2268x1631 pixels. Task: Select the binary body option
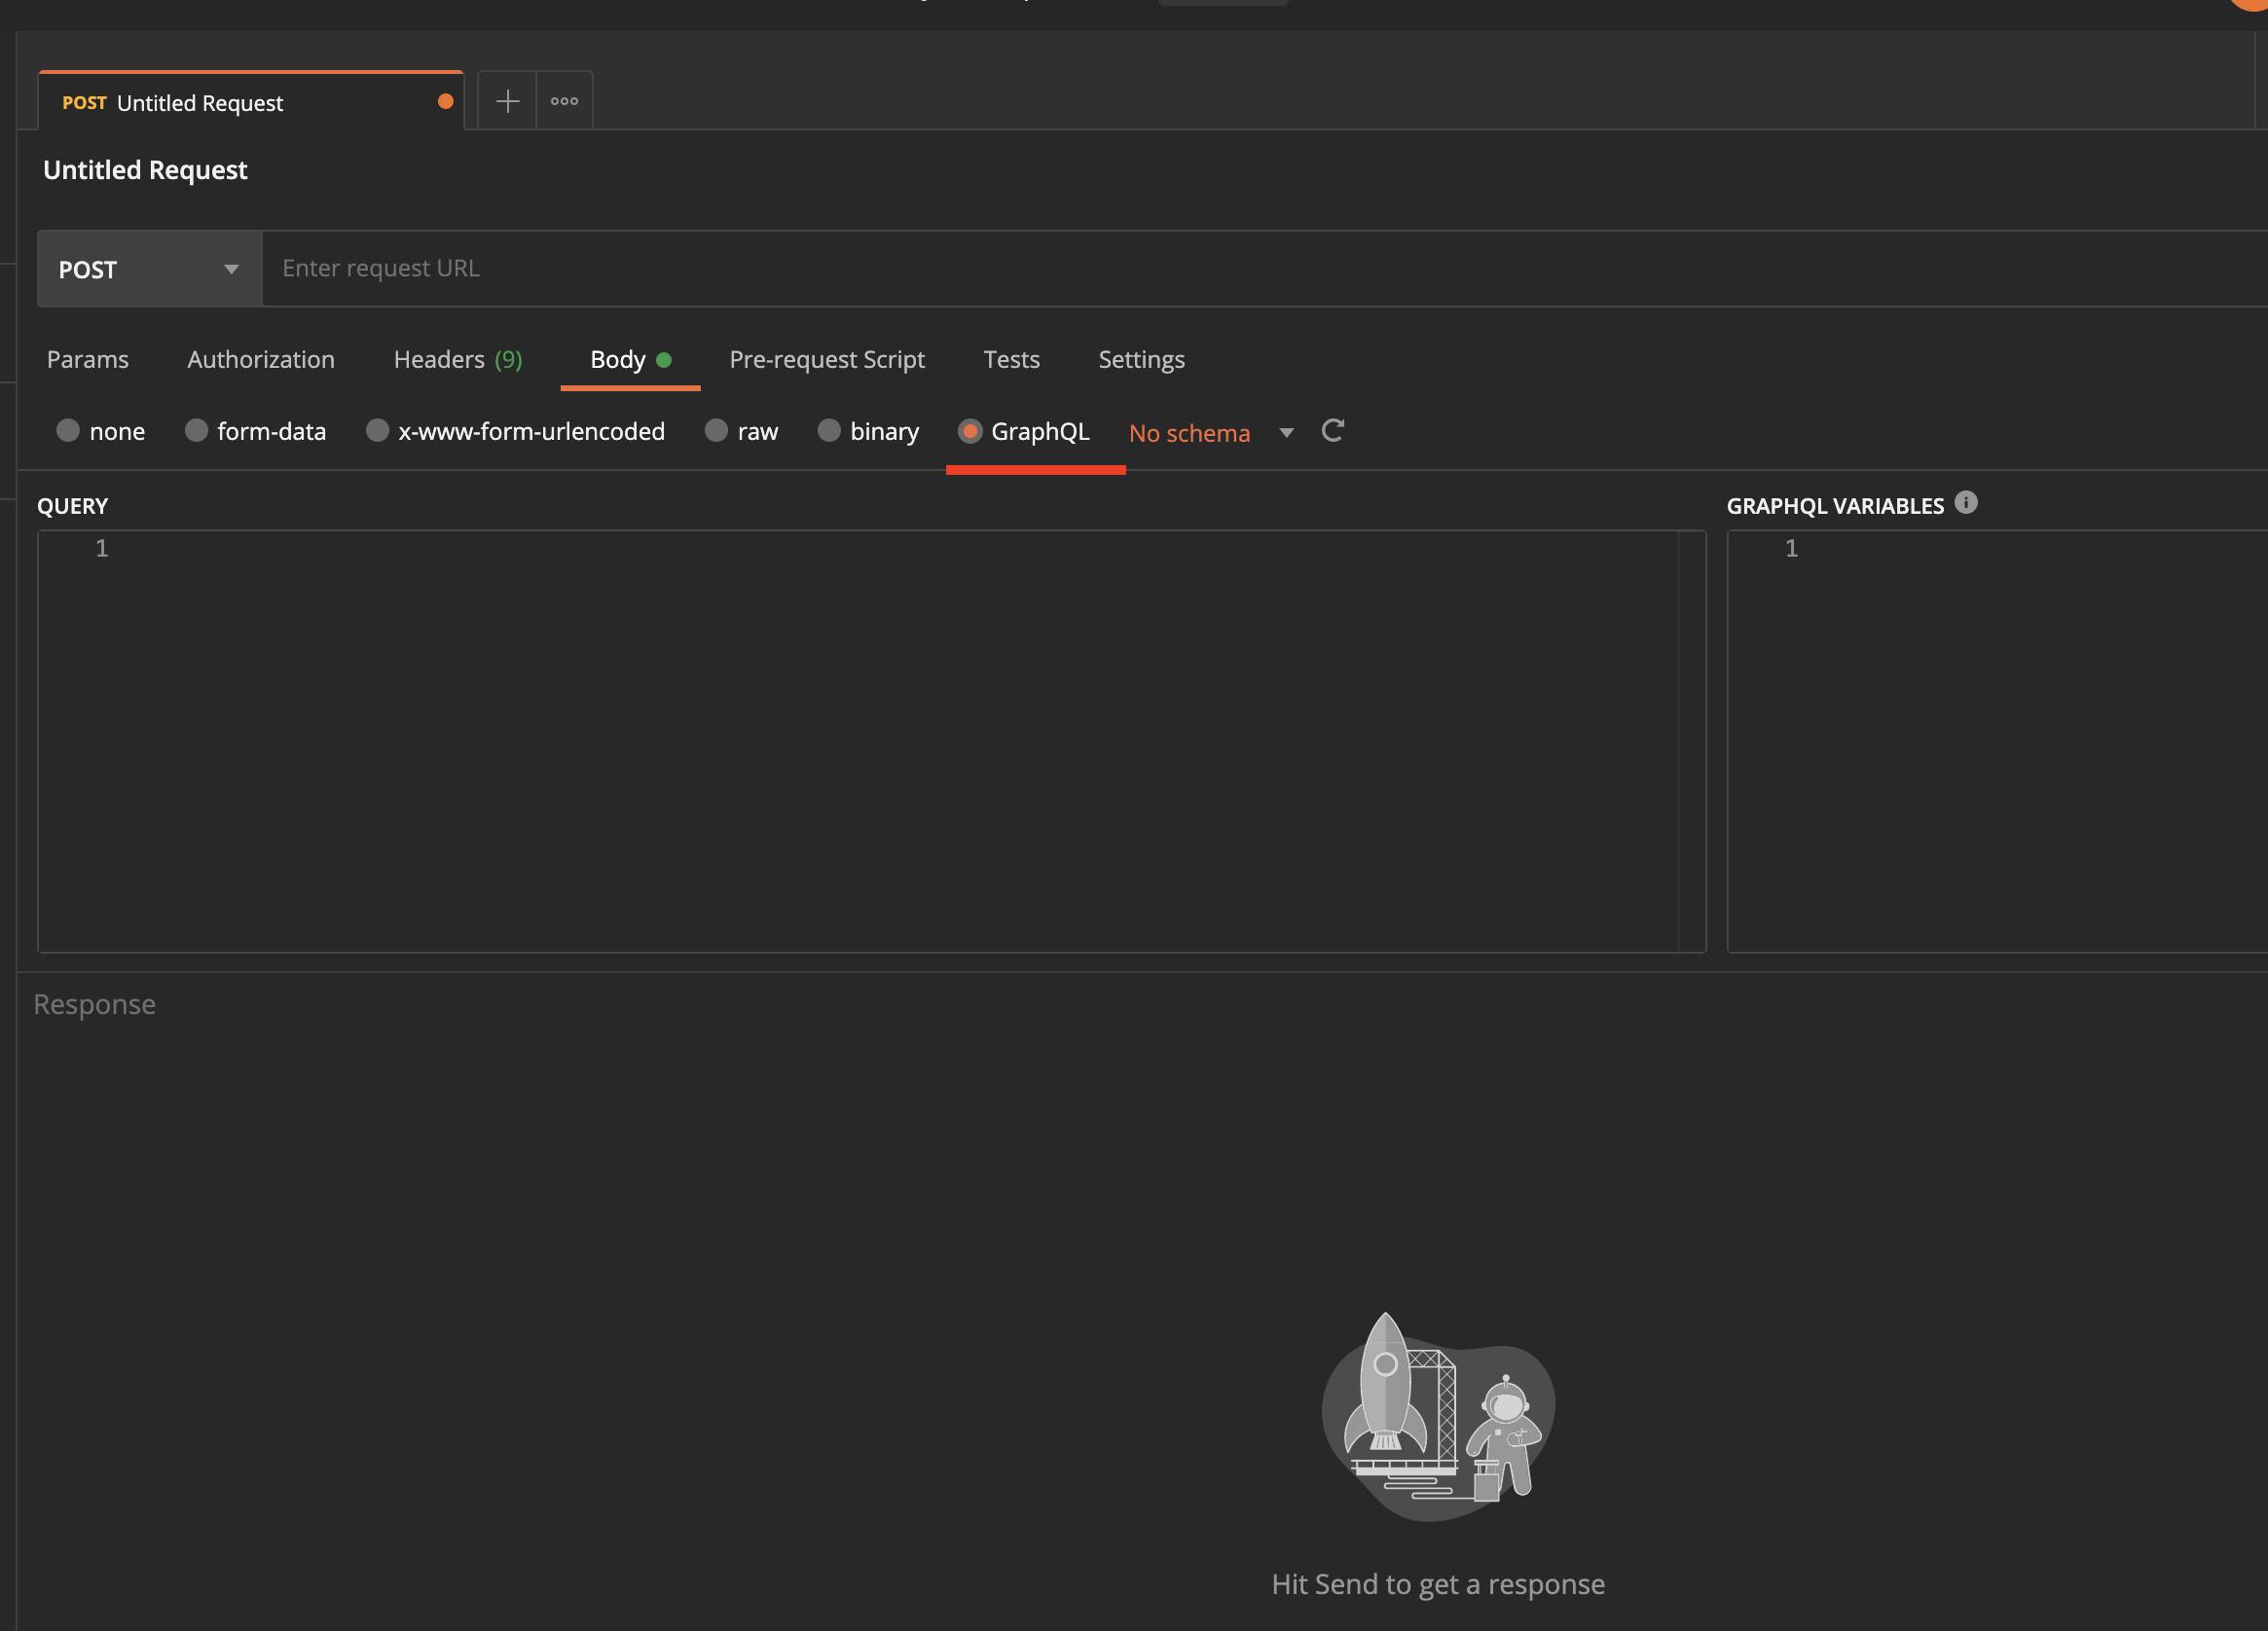click(829, 431)
